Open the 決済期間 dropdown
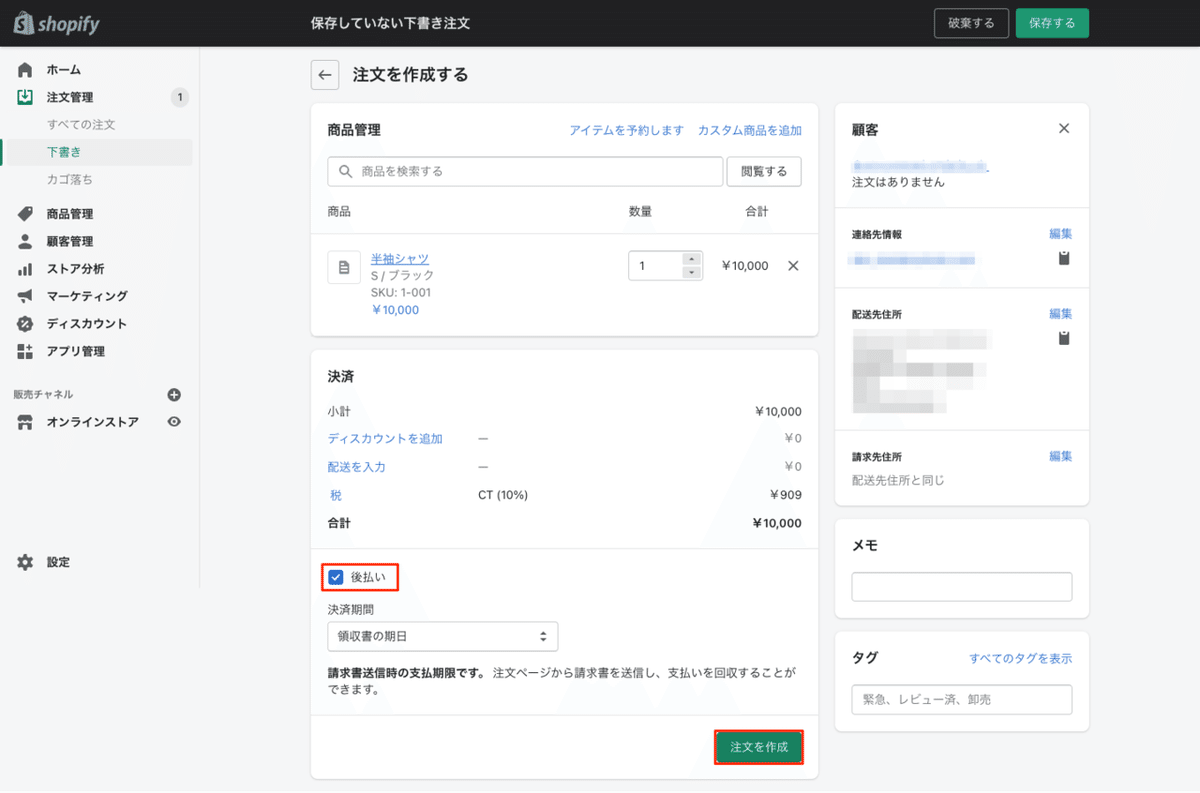 [x=443, y=636]
